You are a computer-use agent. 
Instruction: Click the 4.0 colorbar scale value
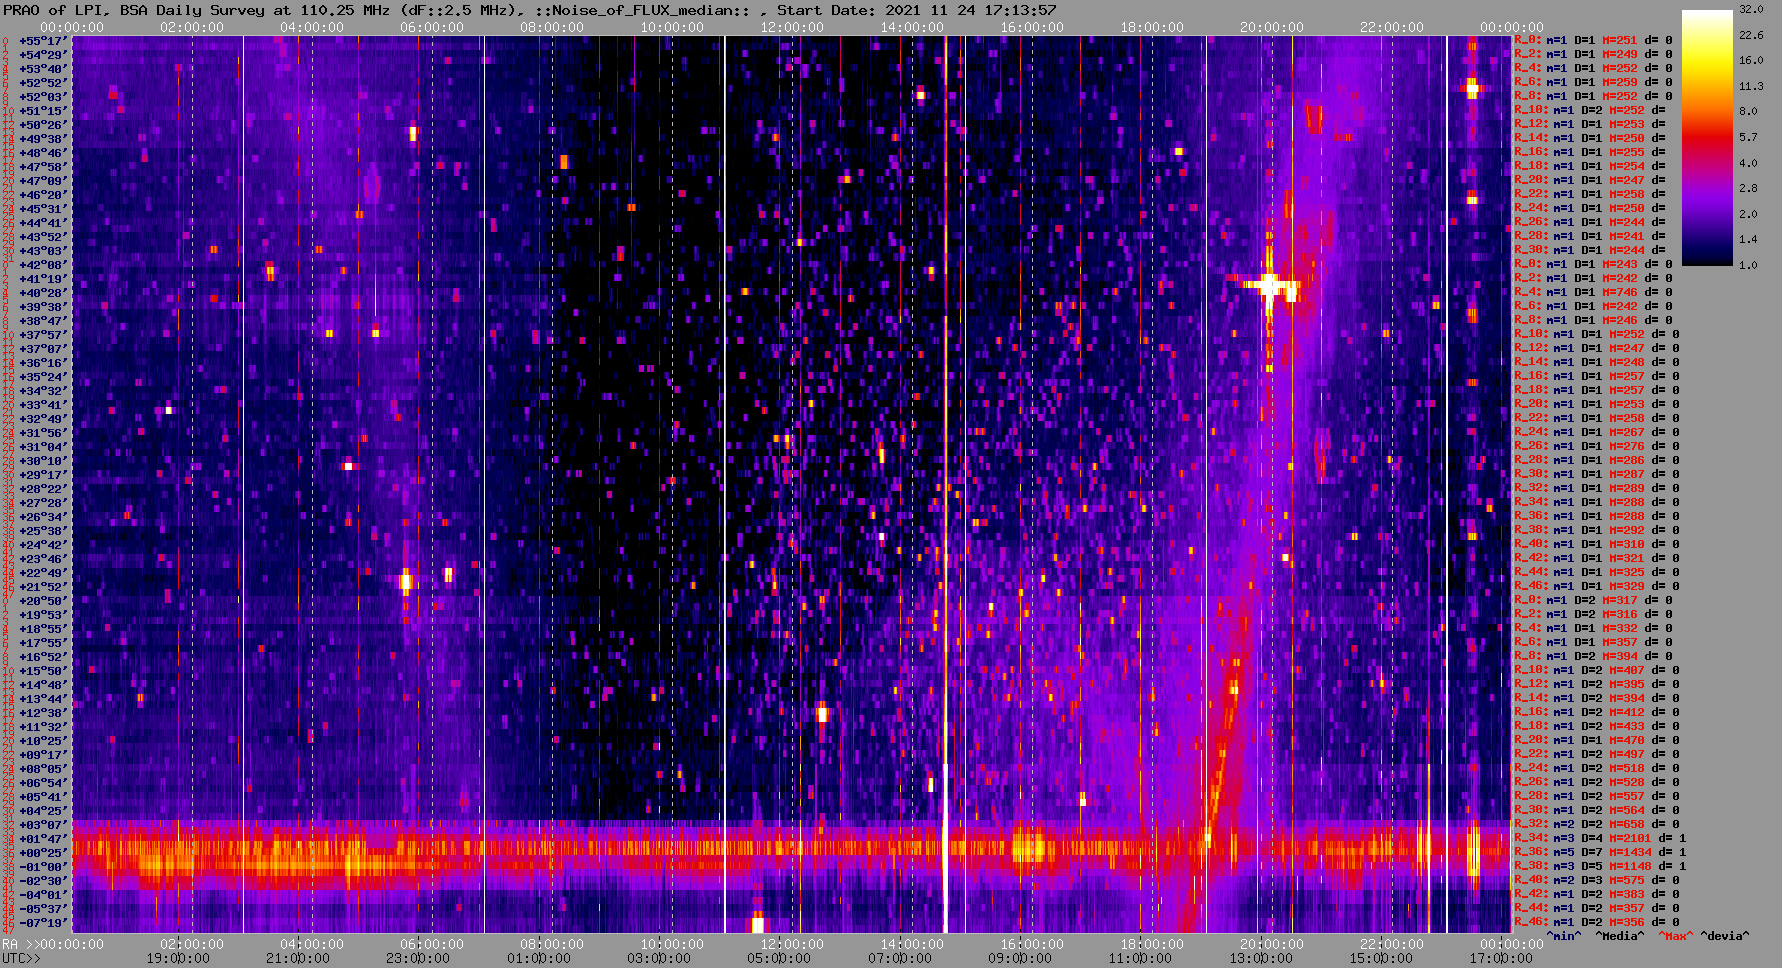[x=1748, y=162]
